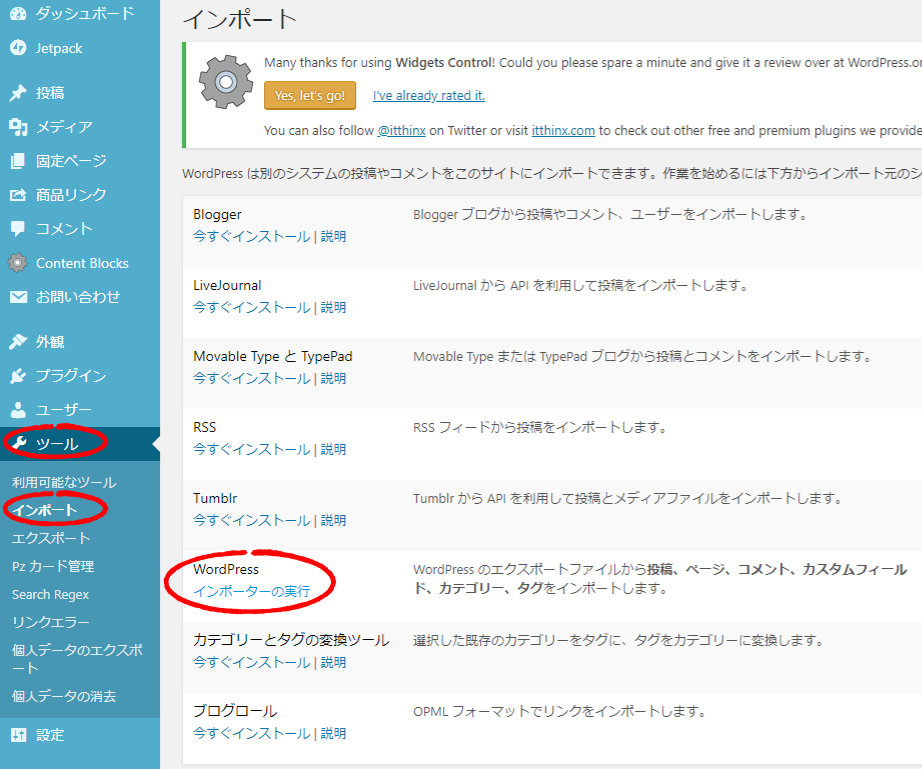The width and height of the screenshot is (922, 769).
Task: Click the コメント speech bubble icon
Action: pos(18,229)
